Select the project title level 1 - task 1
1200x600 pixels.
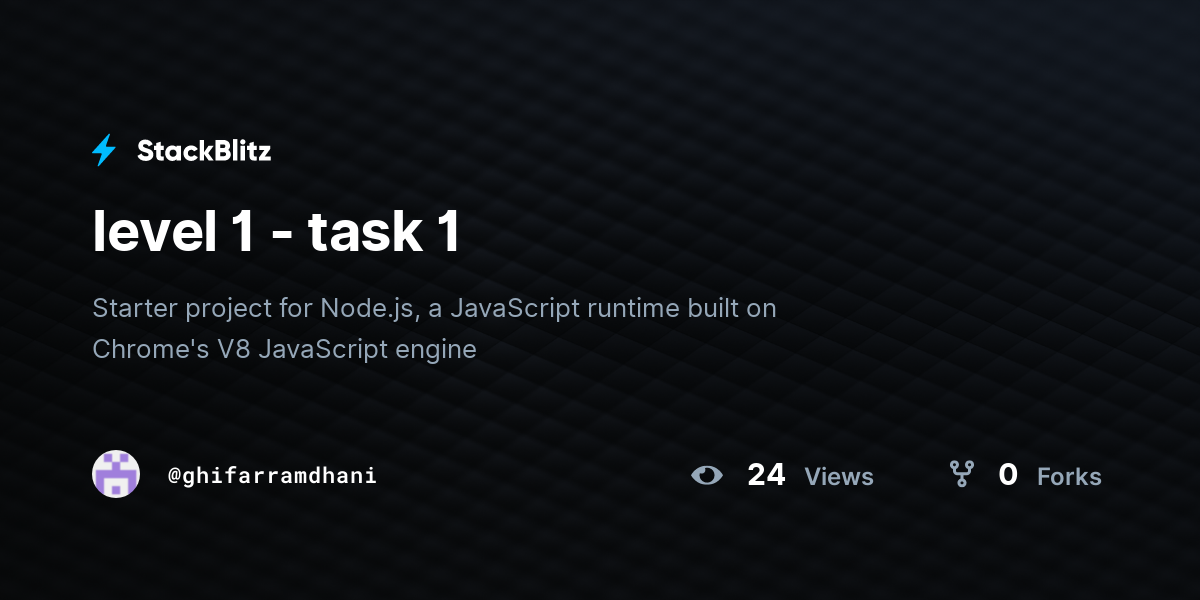(276, 230)
